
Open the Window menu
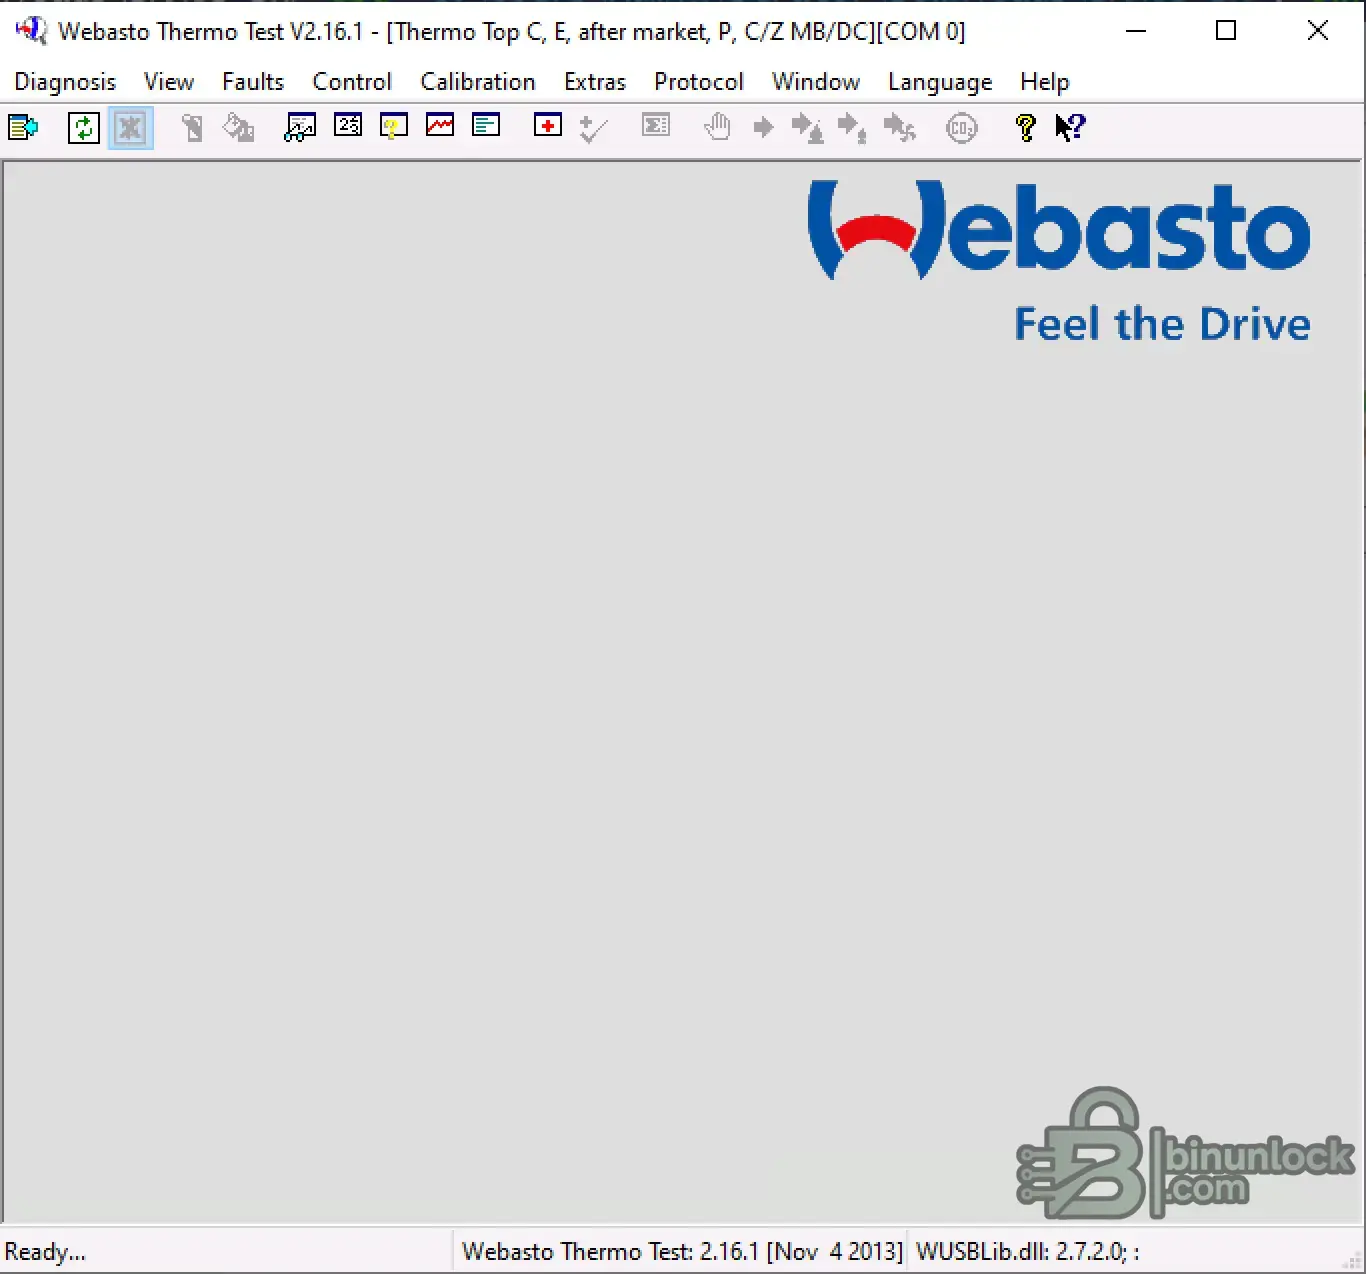pos(816,82)
